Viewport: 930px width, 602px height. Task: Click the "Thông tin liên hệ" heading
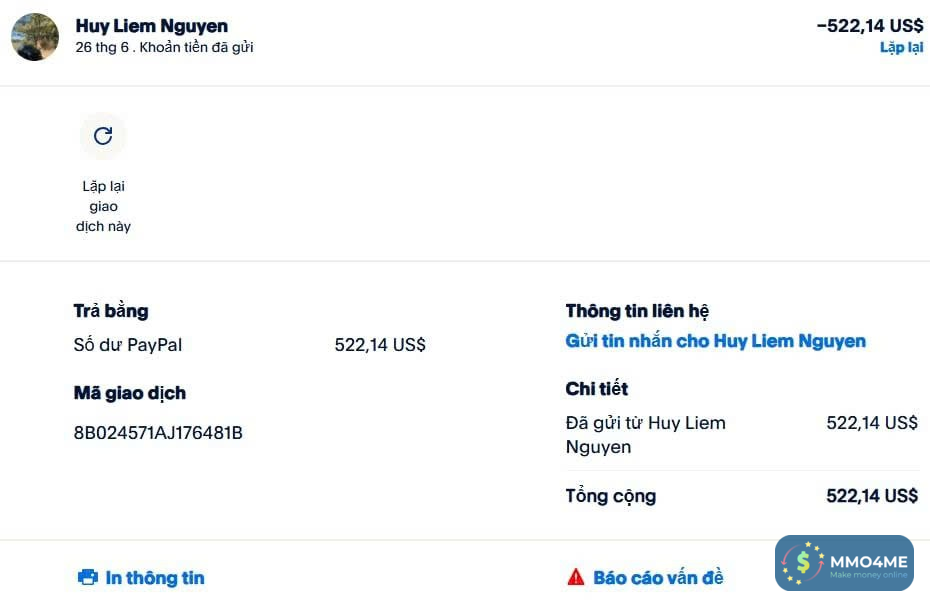click(637, 311)
